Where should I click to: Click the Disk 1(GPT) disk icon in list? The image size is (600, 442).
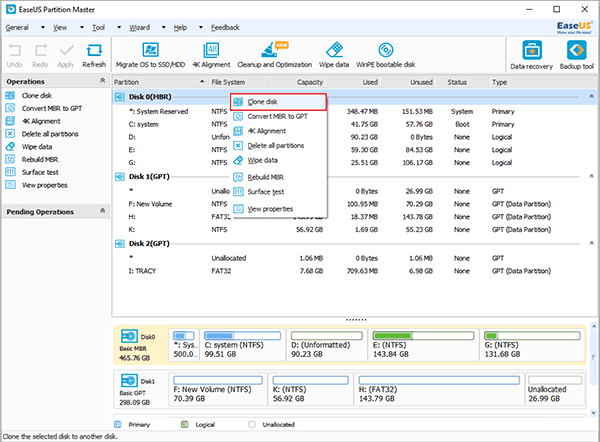(120, 177)
